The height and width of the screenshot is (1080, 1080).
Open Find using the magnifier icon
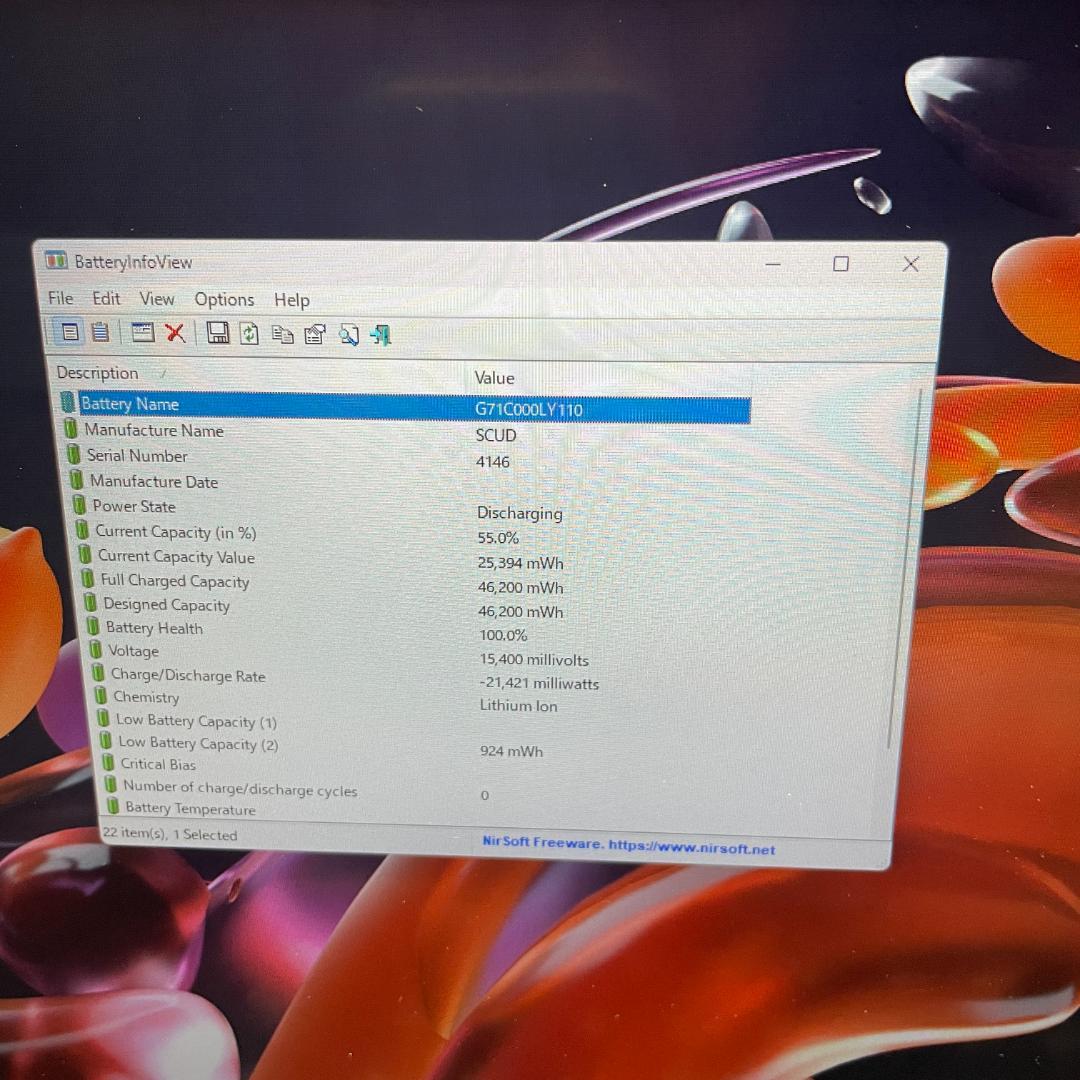(348, 336)
